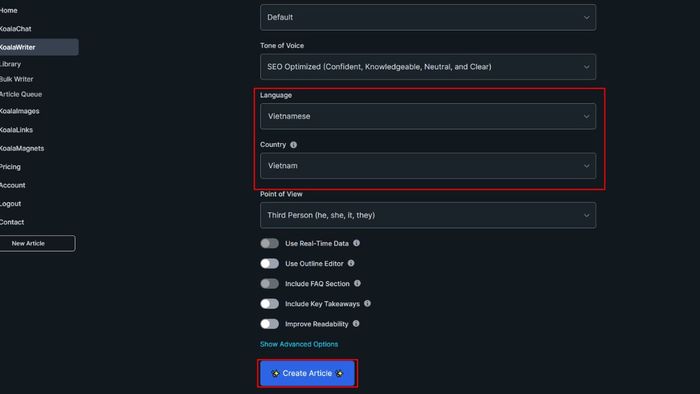Toggle Include FAQ Section switch
This screenshot has height=394, width=700.
click(270, 283)
